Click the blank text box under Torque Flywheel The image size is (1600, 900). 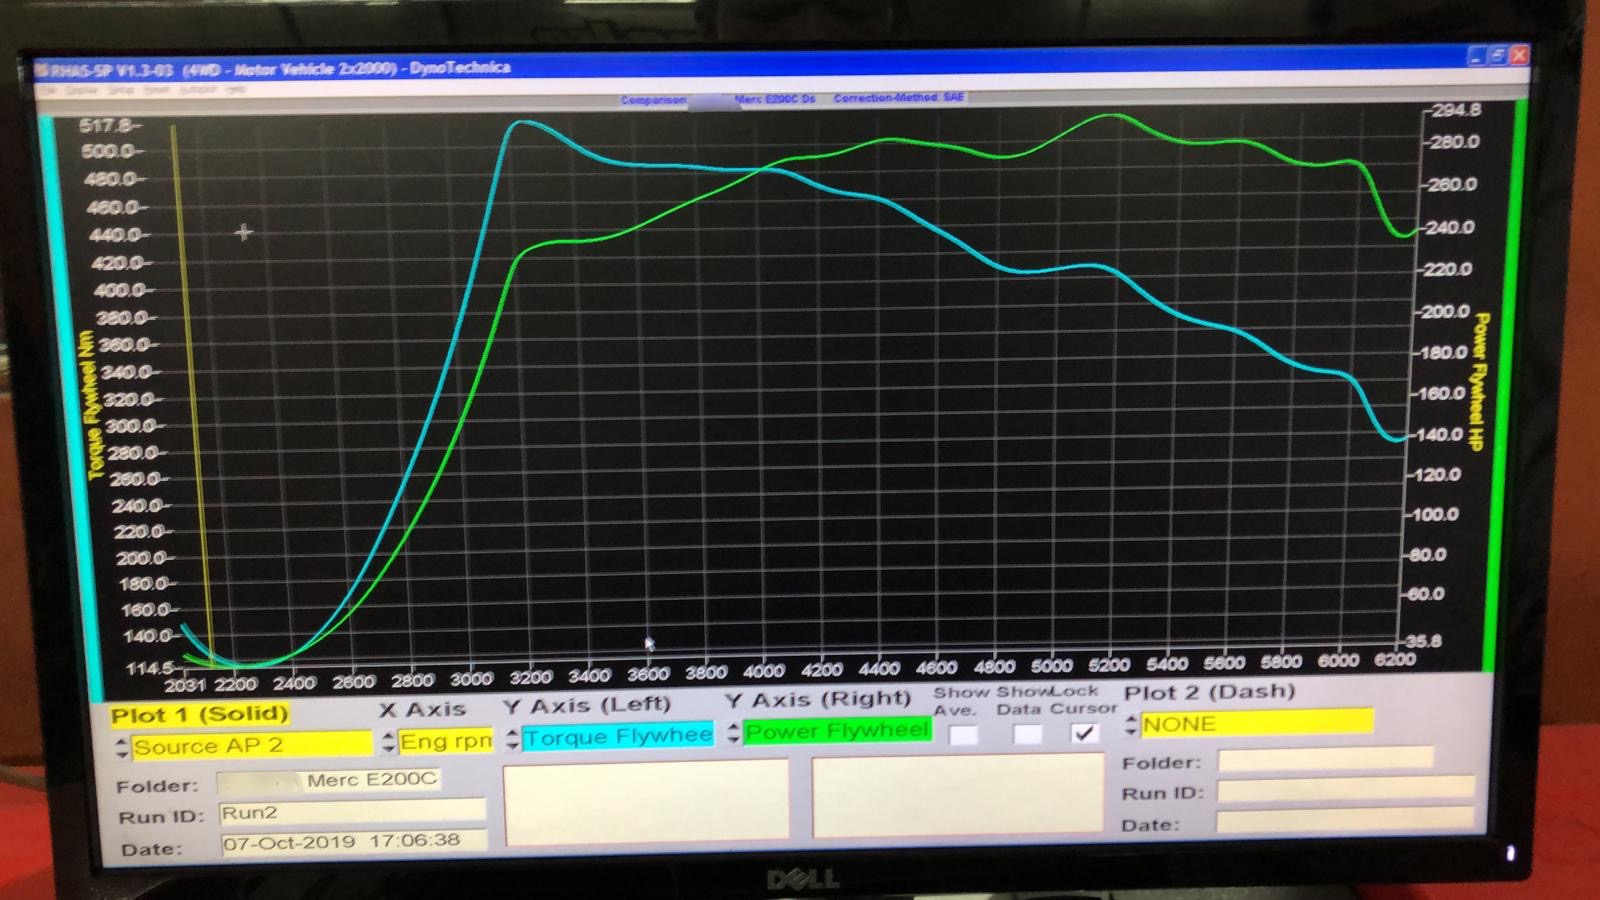[x=646, y=801]
